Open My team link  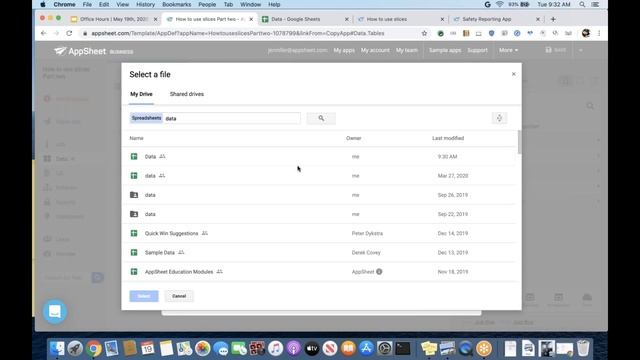[x=407, y=50]
